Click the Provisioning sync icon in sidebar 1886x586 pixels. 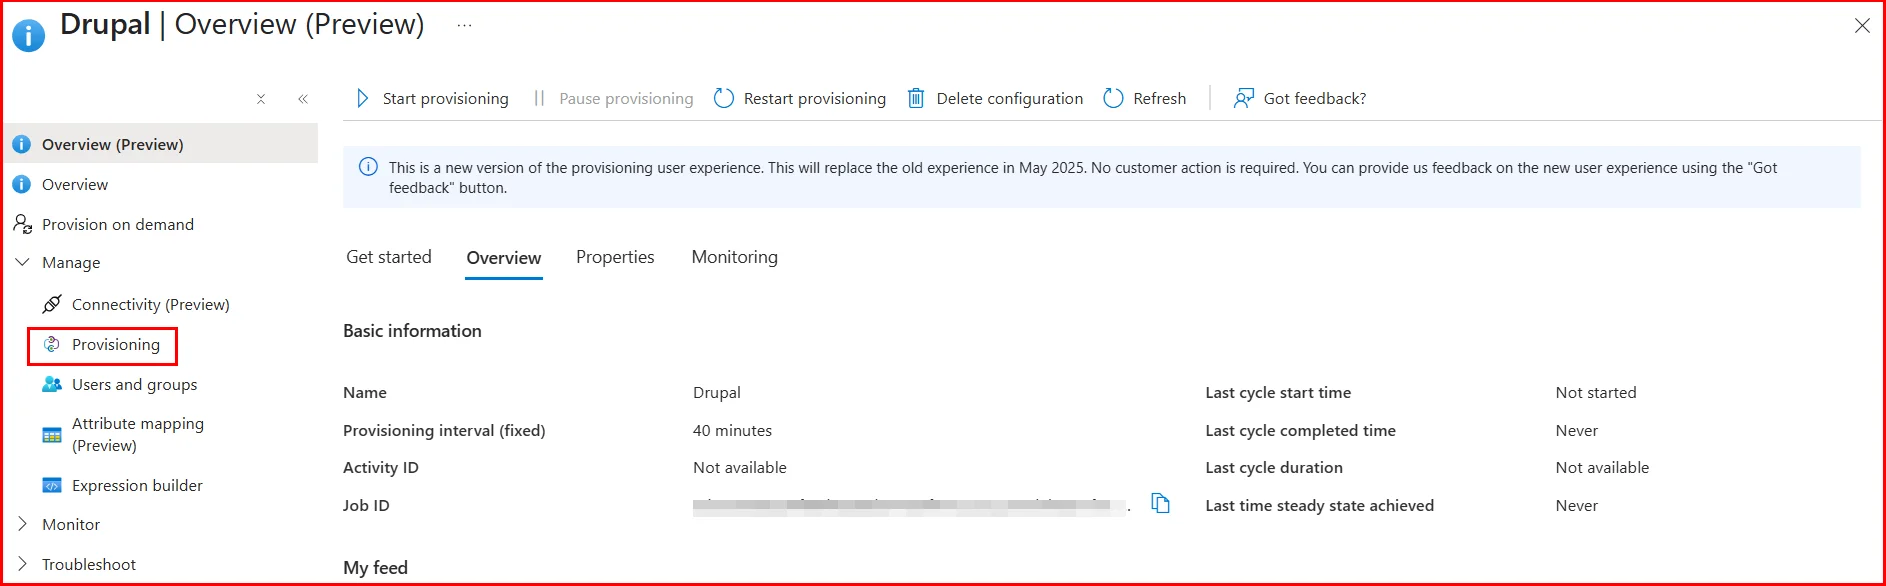point(52,344)
